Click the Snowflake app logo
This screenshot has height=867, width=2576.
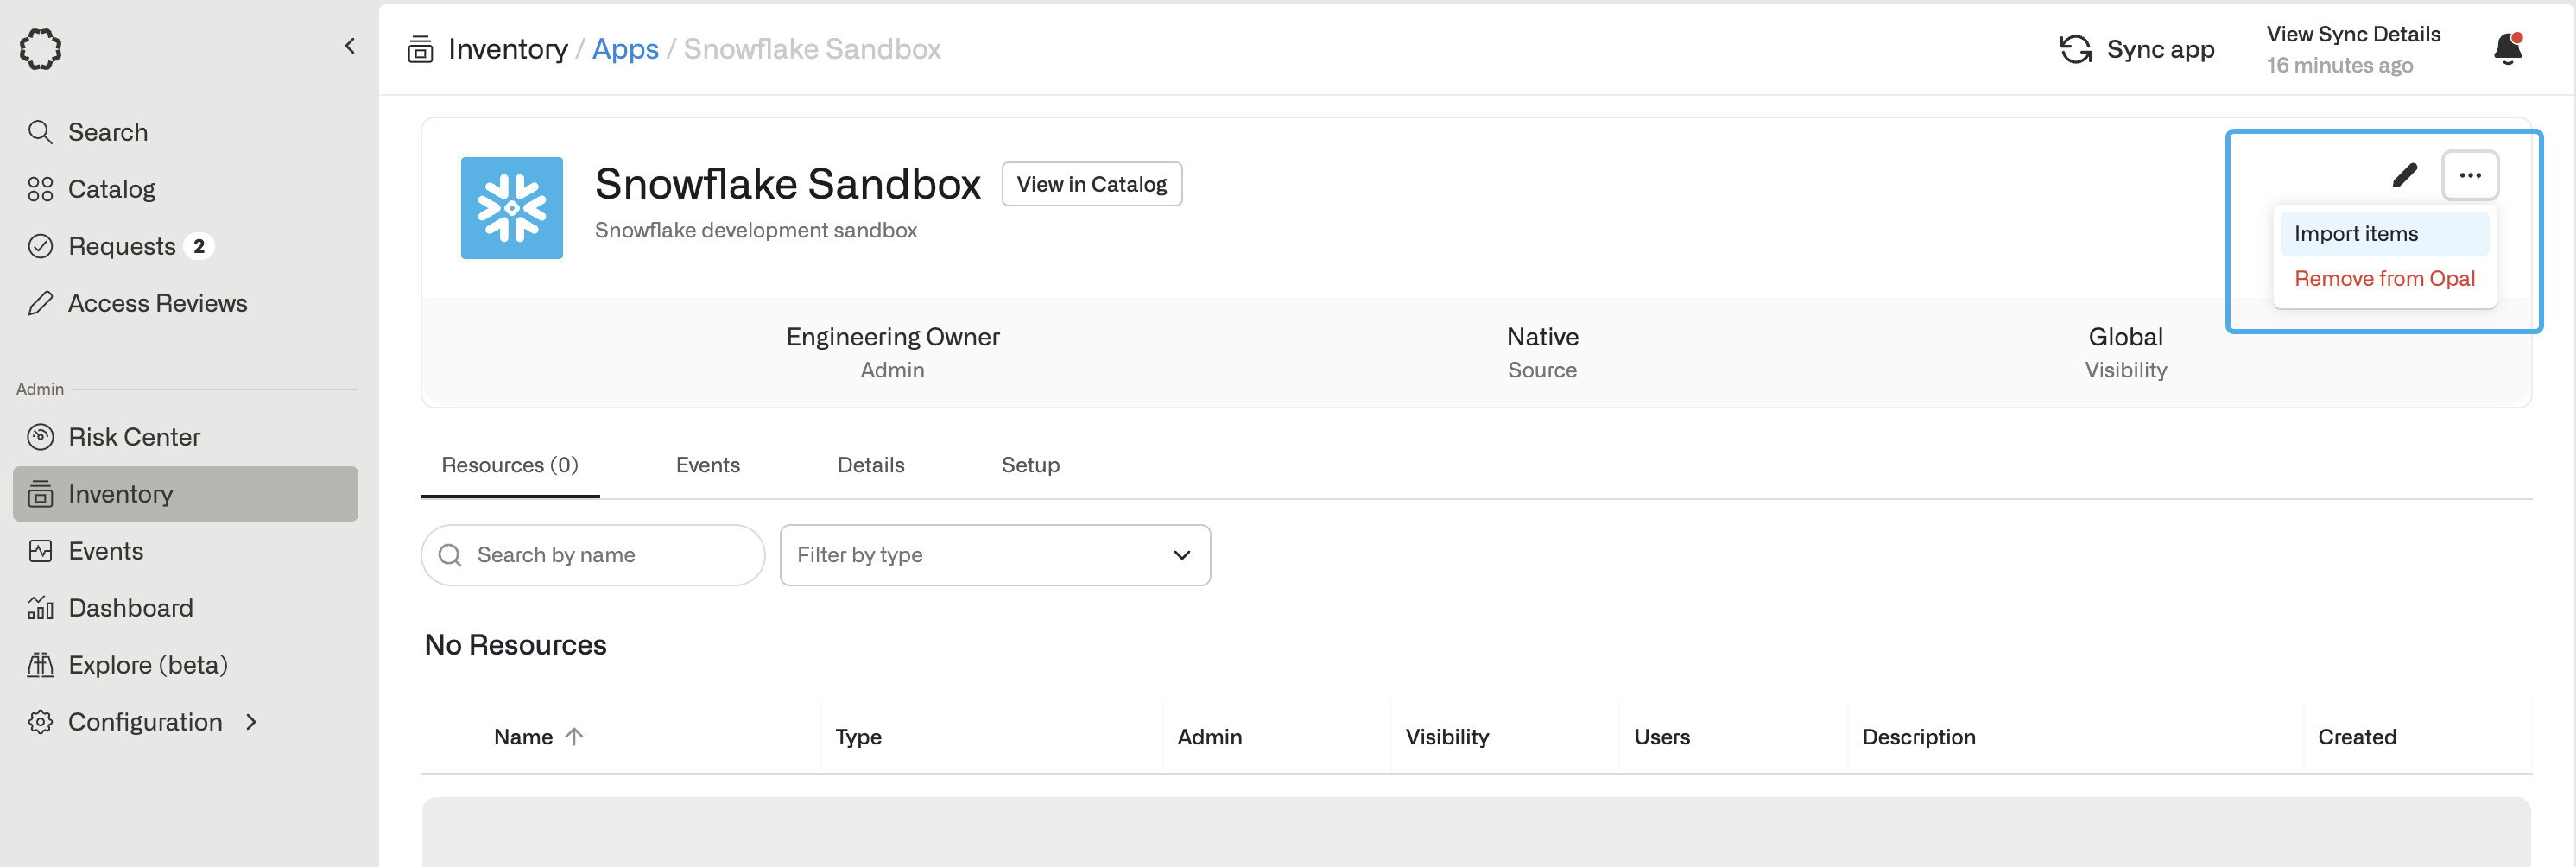(x=512, y=208)
